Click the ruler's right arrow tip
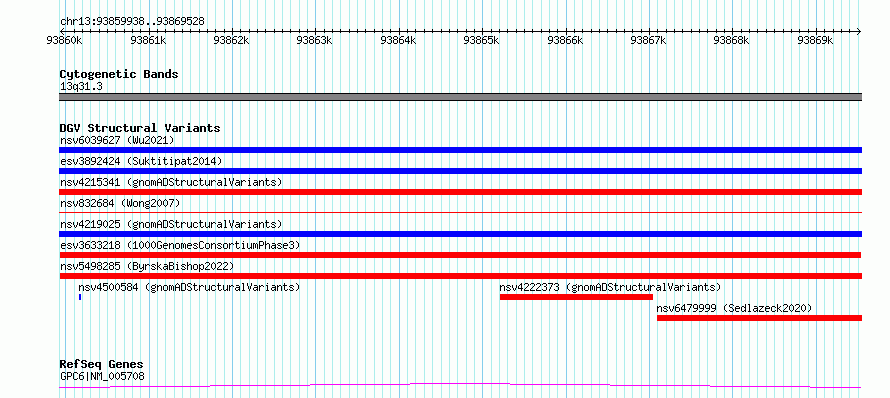This screenshot has width=890, height=398. click(x=859, y=31)
